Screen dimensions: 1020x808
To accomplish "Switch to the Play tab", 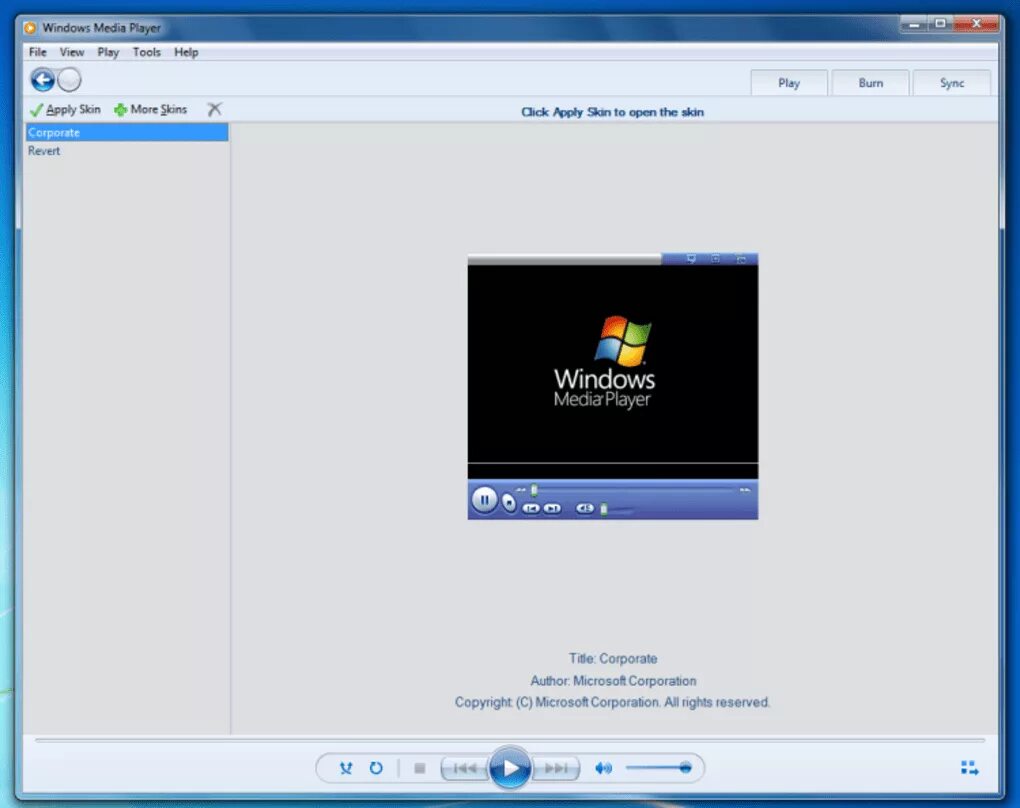I will [789, 83].
